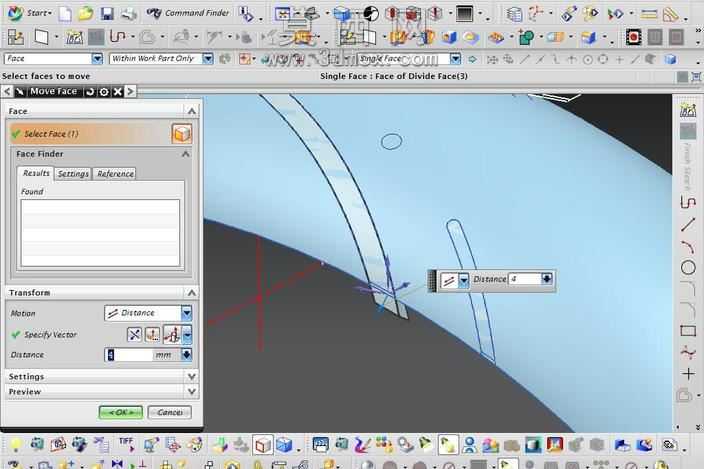Screen dimensions: 704x469
Task: Click the artist palette icon in bottom toolbar
Action: click(195, 444)
